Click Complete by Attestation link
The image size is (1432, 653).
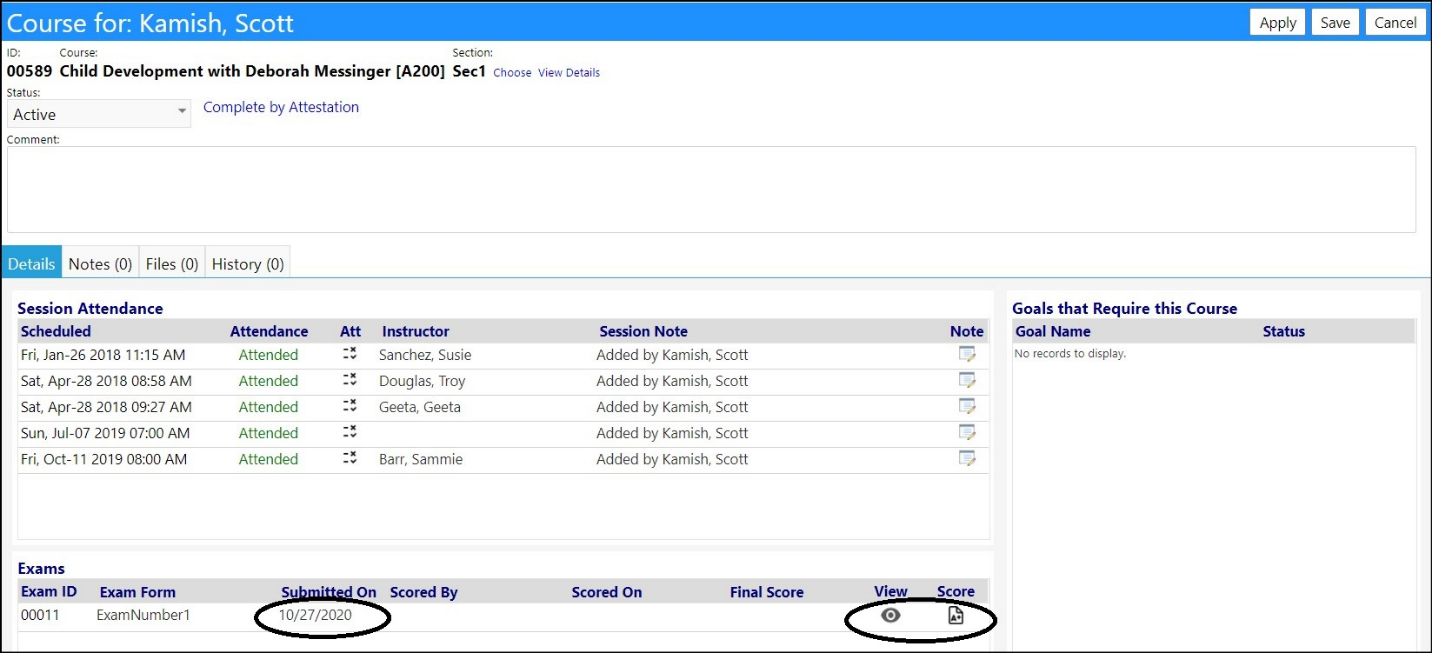point(281,107)
